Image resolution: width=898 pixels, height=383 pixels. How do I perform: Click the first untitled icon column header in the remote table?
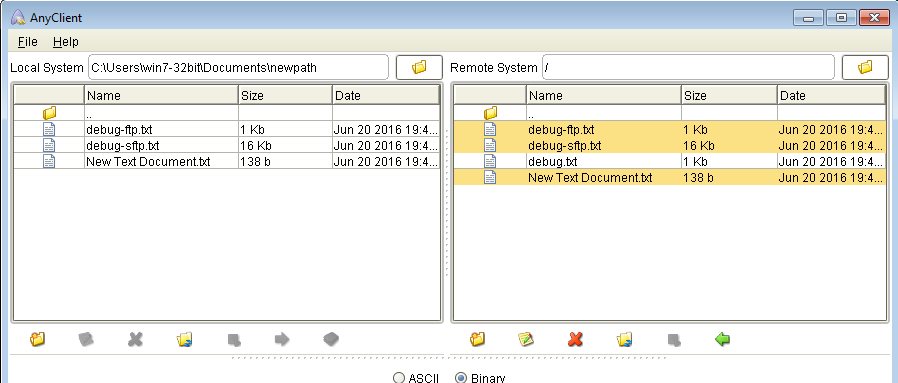tap(490, 96)
